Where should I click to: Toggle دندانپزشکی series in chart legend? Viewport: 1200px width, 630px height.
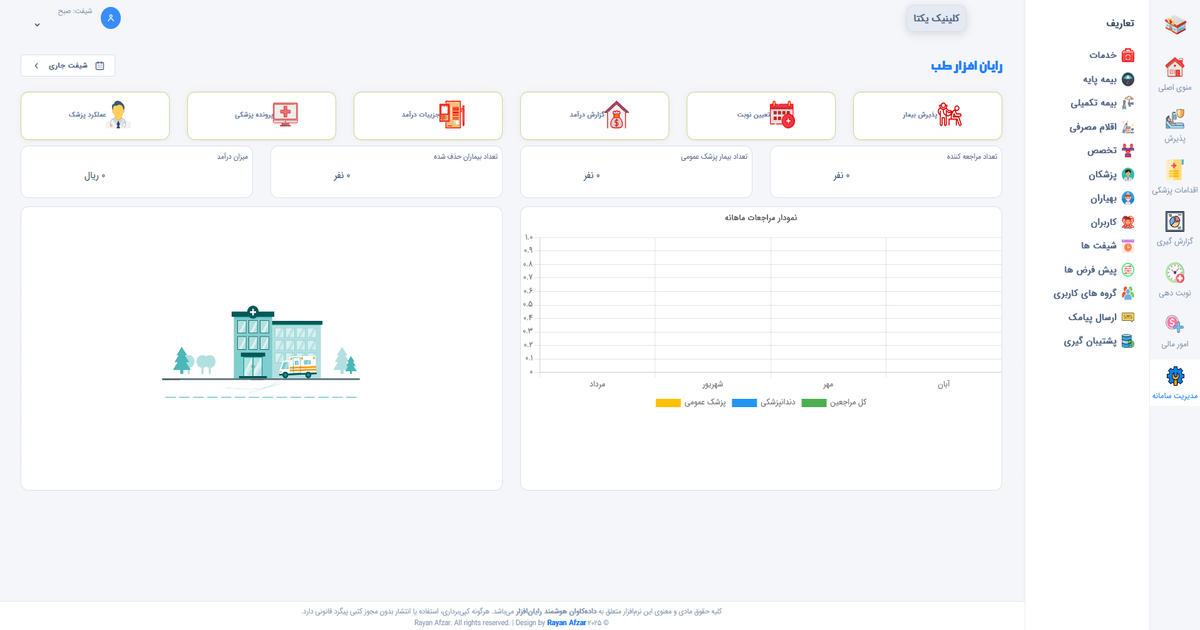click(x=764, y=402)
